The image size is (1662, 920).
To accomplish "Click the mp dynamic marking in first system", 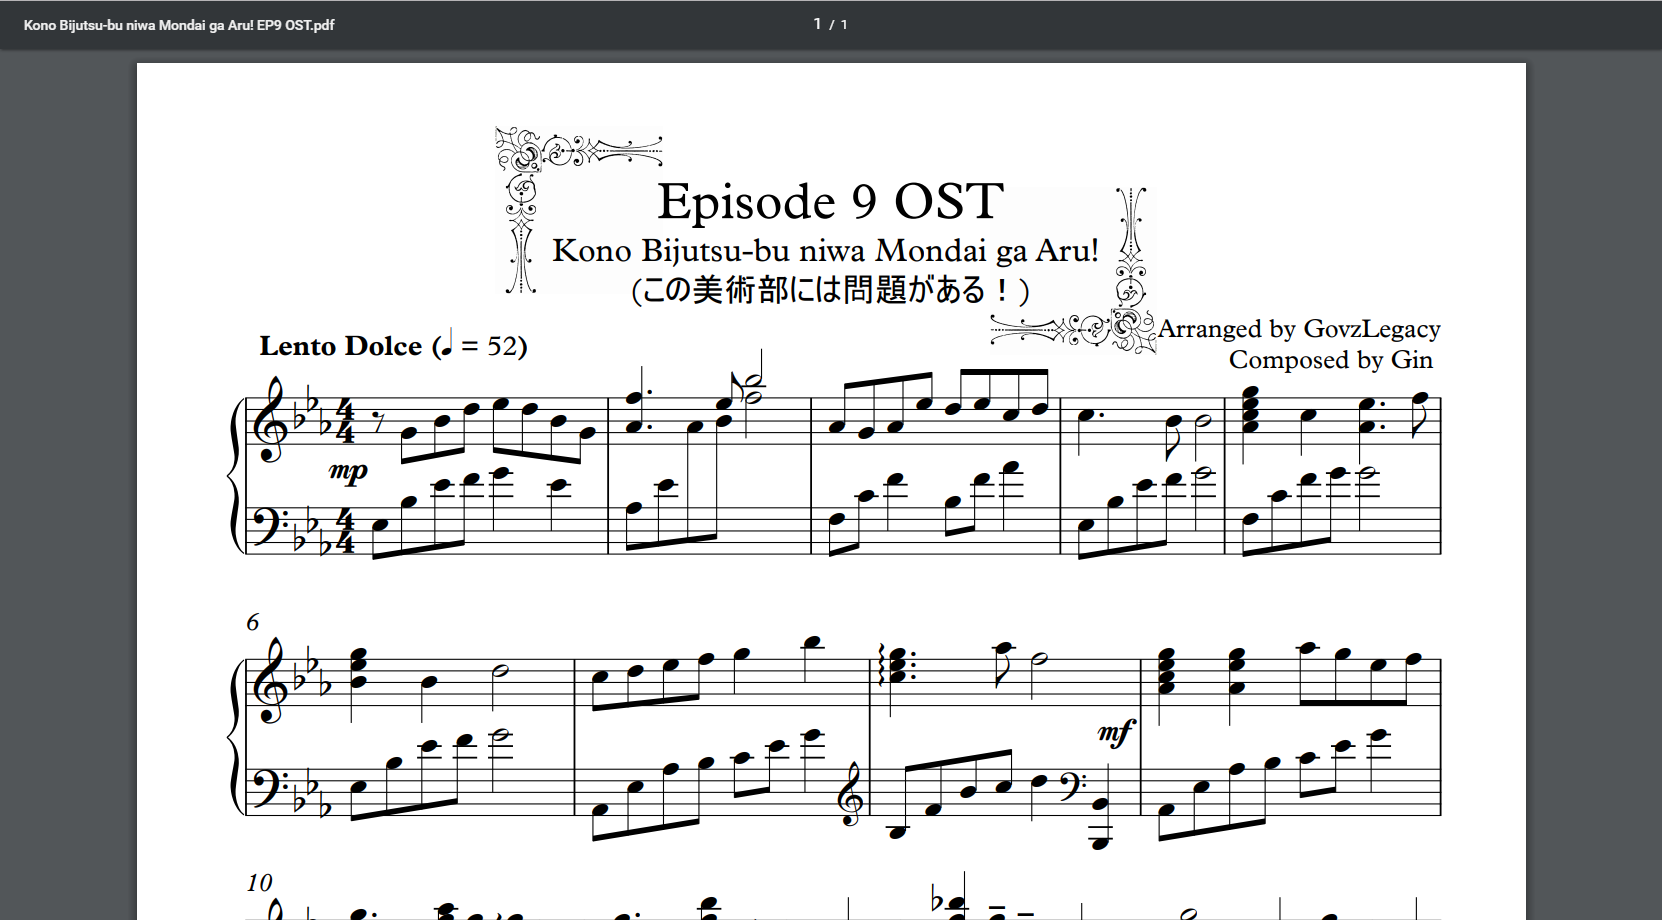I will pyautogui.click(x=348, y=470).
